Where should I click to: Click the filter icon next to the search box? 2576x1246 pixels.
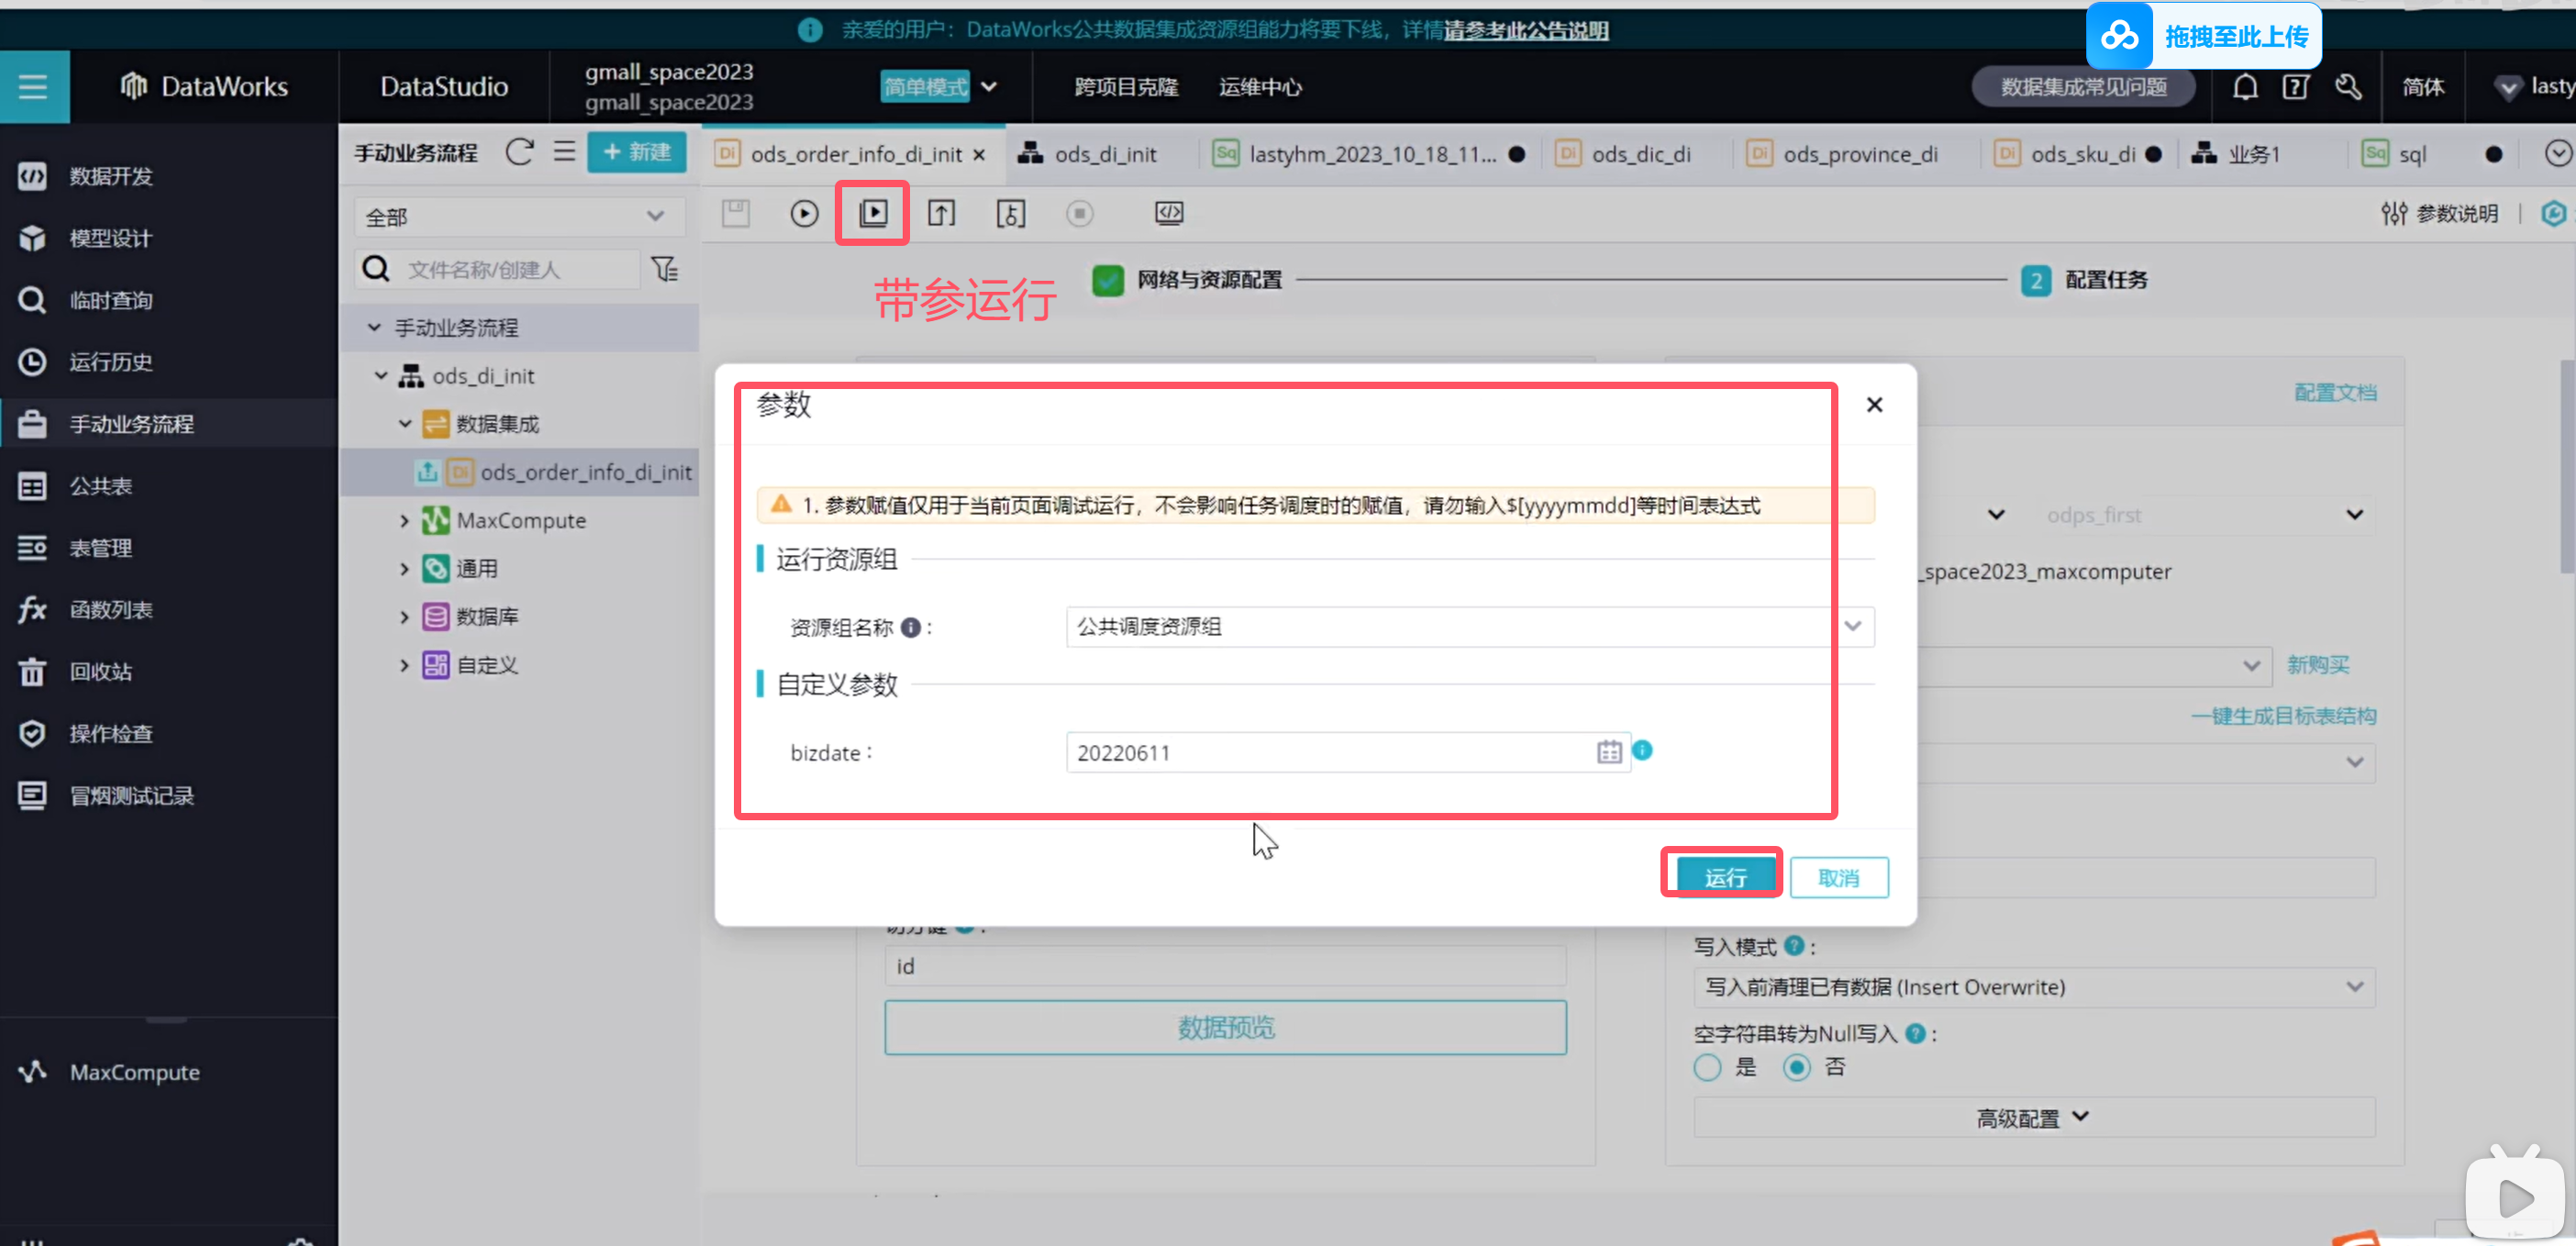click(664, 269)
